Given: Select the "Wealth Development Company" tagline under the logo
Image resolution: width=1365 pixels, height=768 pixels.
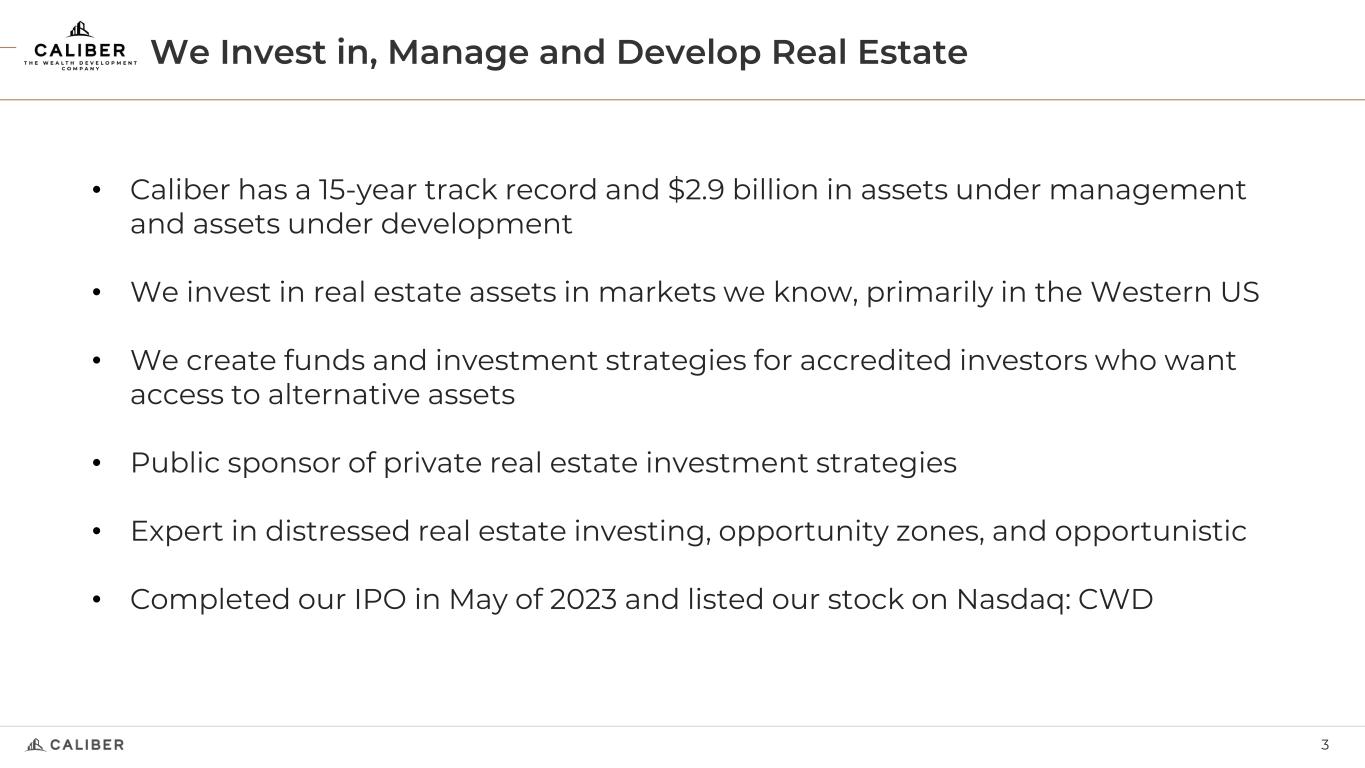Looking at the screenshot, I should click(80, 65).
